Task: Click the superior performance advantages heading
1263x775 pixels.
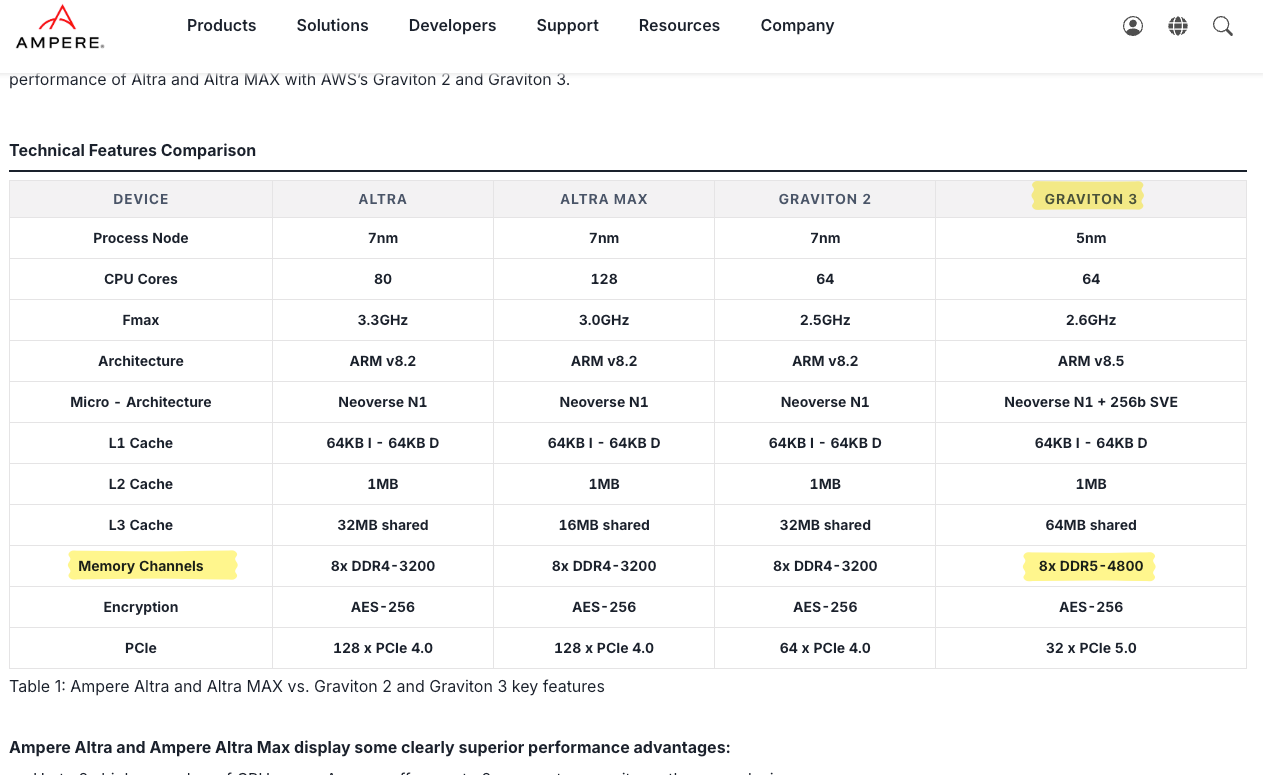Action: (x=370, y=748)
